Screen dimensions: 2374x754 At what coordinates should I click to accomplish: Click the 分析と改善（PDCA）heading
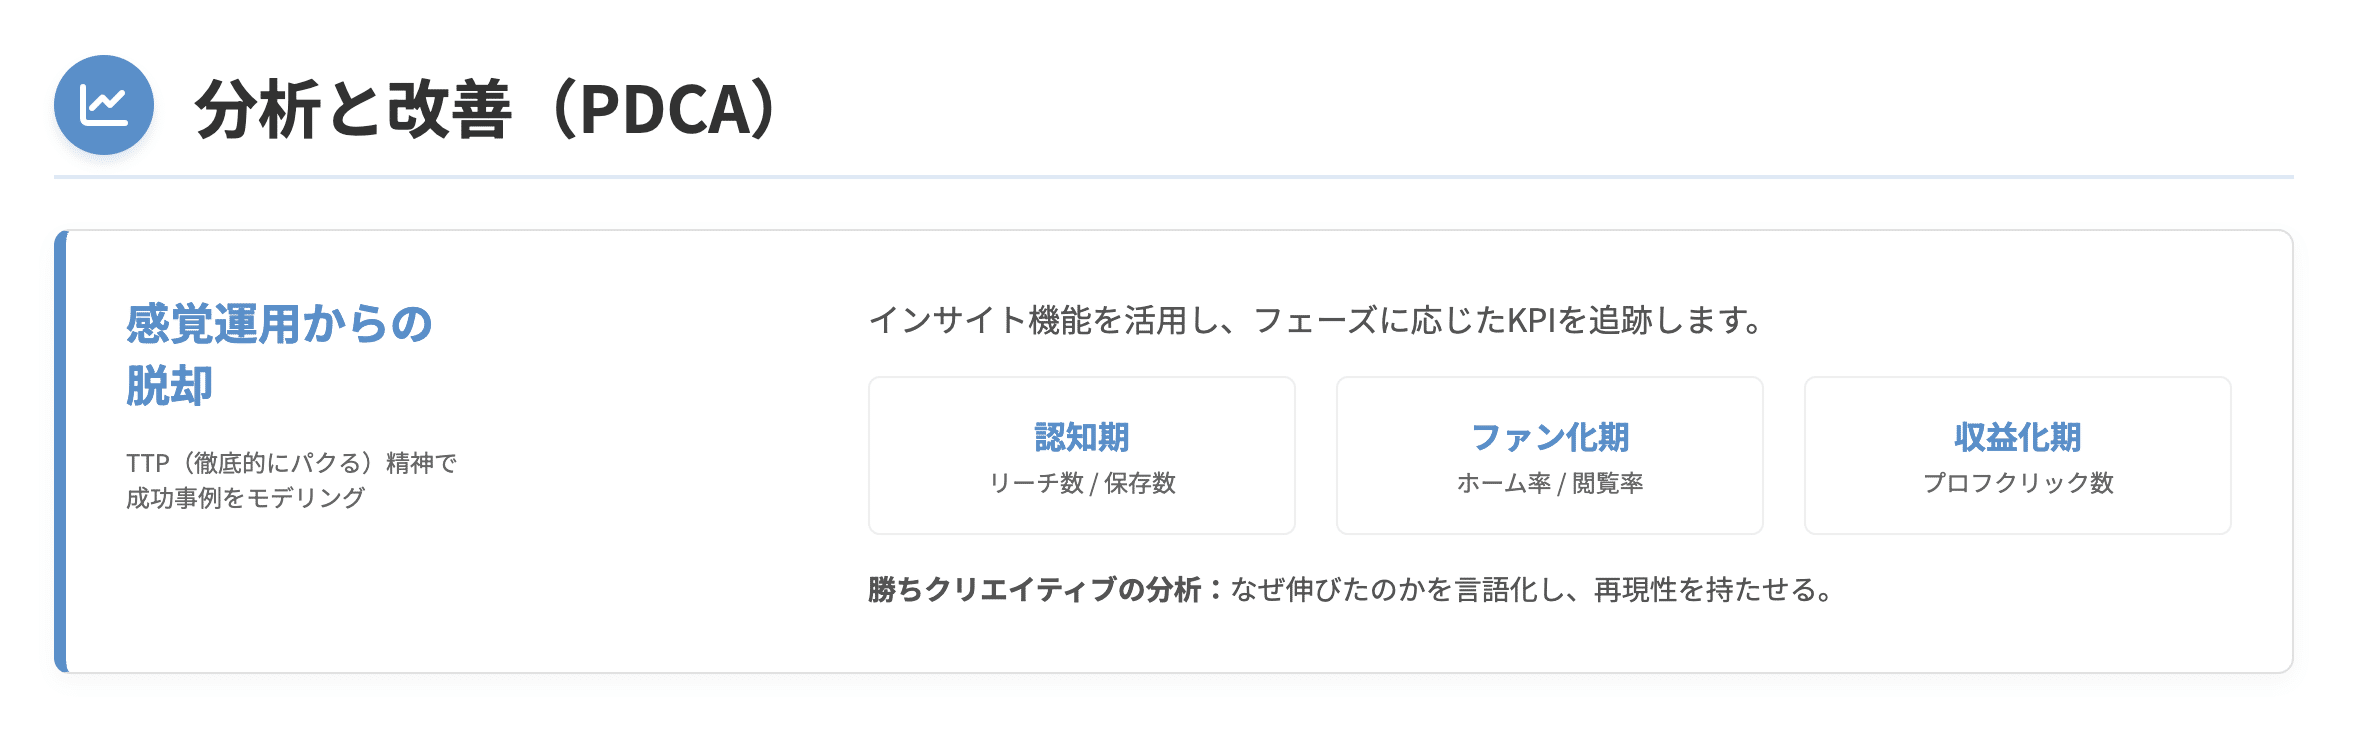coord(486,108)
